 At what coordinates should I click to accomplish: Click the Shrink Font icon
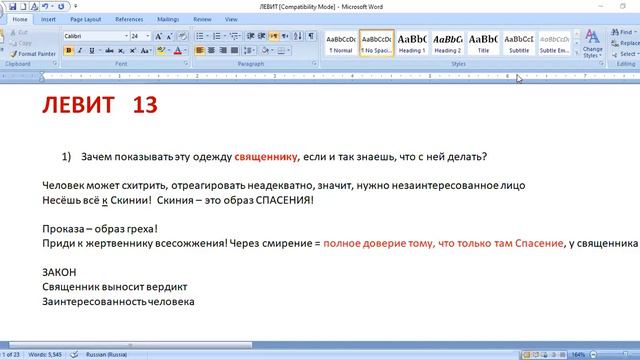169,36
